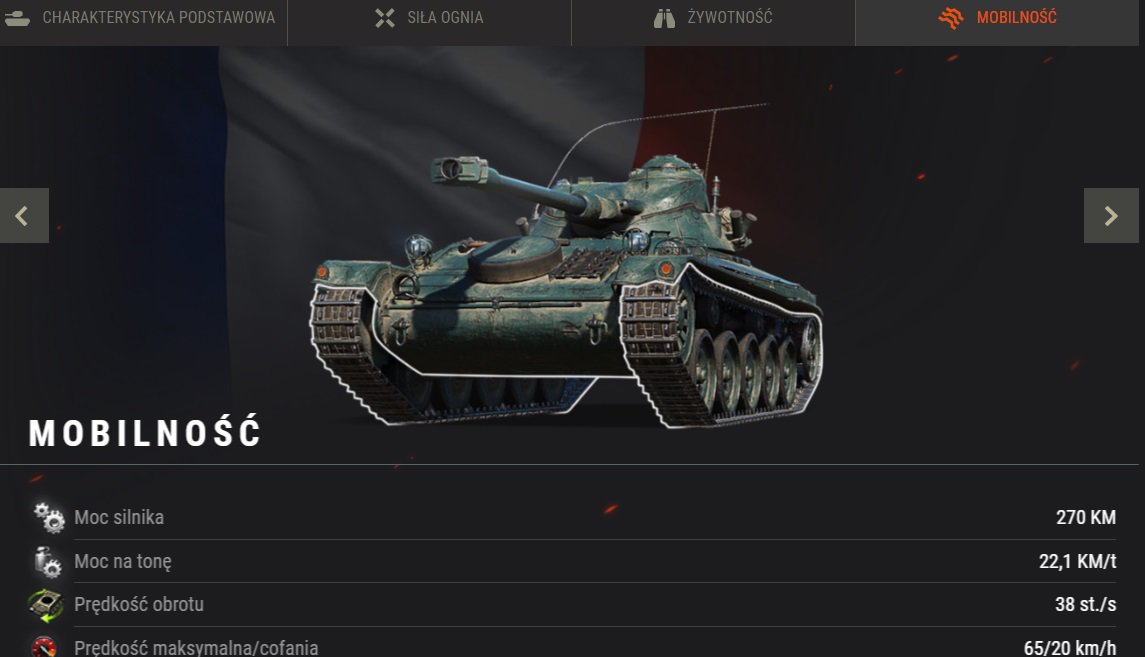Viewport: 1145px width, 657px height.
Task: Click the Prędkość maksymalna/cofania label
Action: tap(196, 648)
